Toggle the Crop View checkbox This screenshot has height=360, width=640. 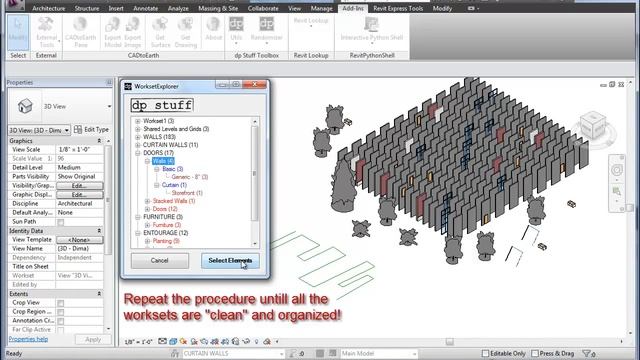coord(60,303)
